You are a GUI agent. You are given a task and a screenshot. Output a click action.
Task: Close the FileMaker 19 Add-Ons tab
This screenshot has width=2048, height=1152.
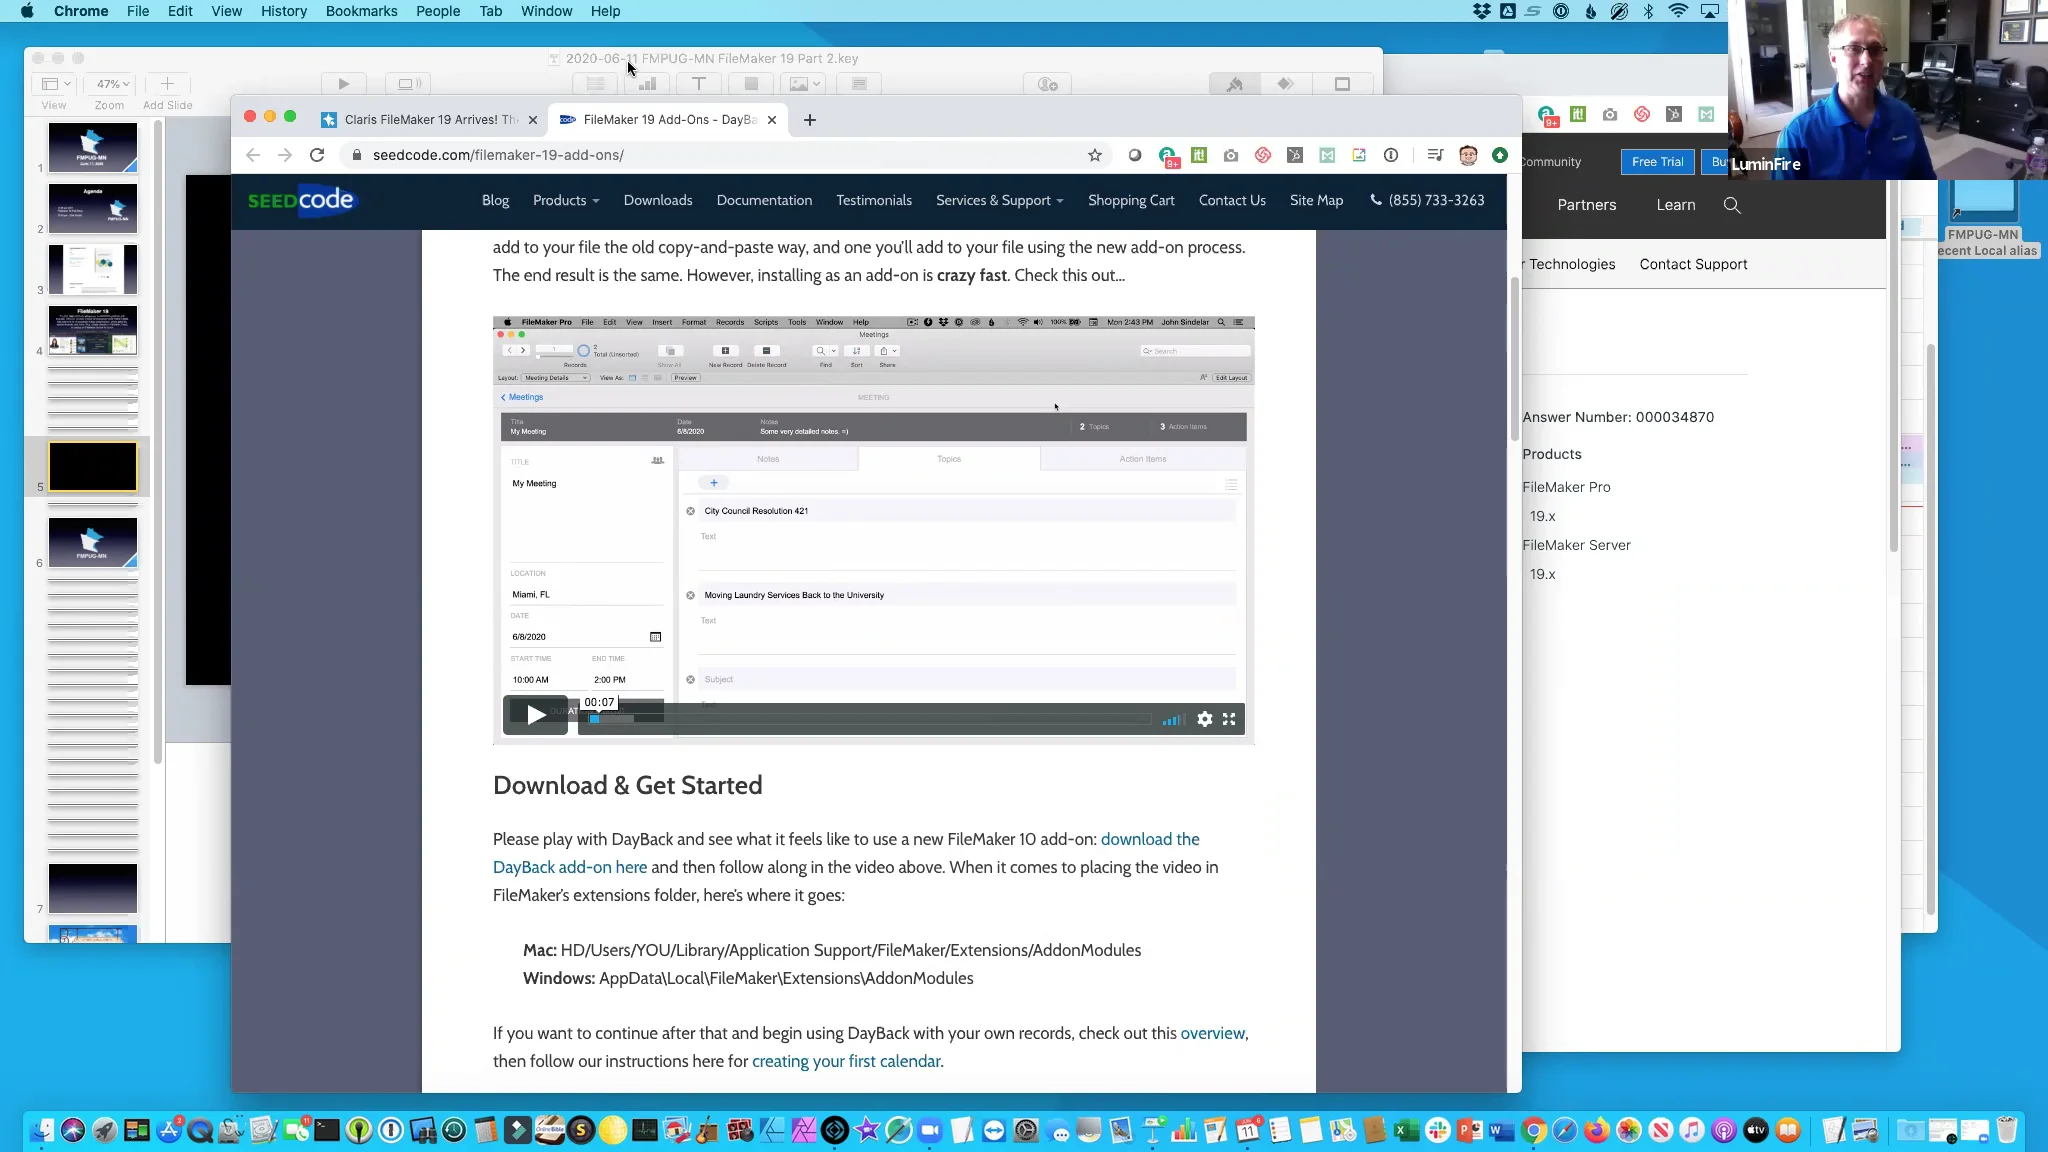(x=772, y=120)
